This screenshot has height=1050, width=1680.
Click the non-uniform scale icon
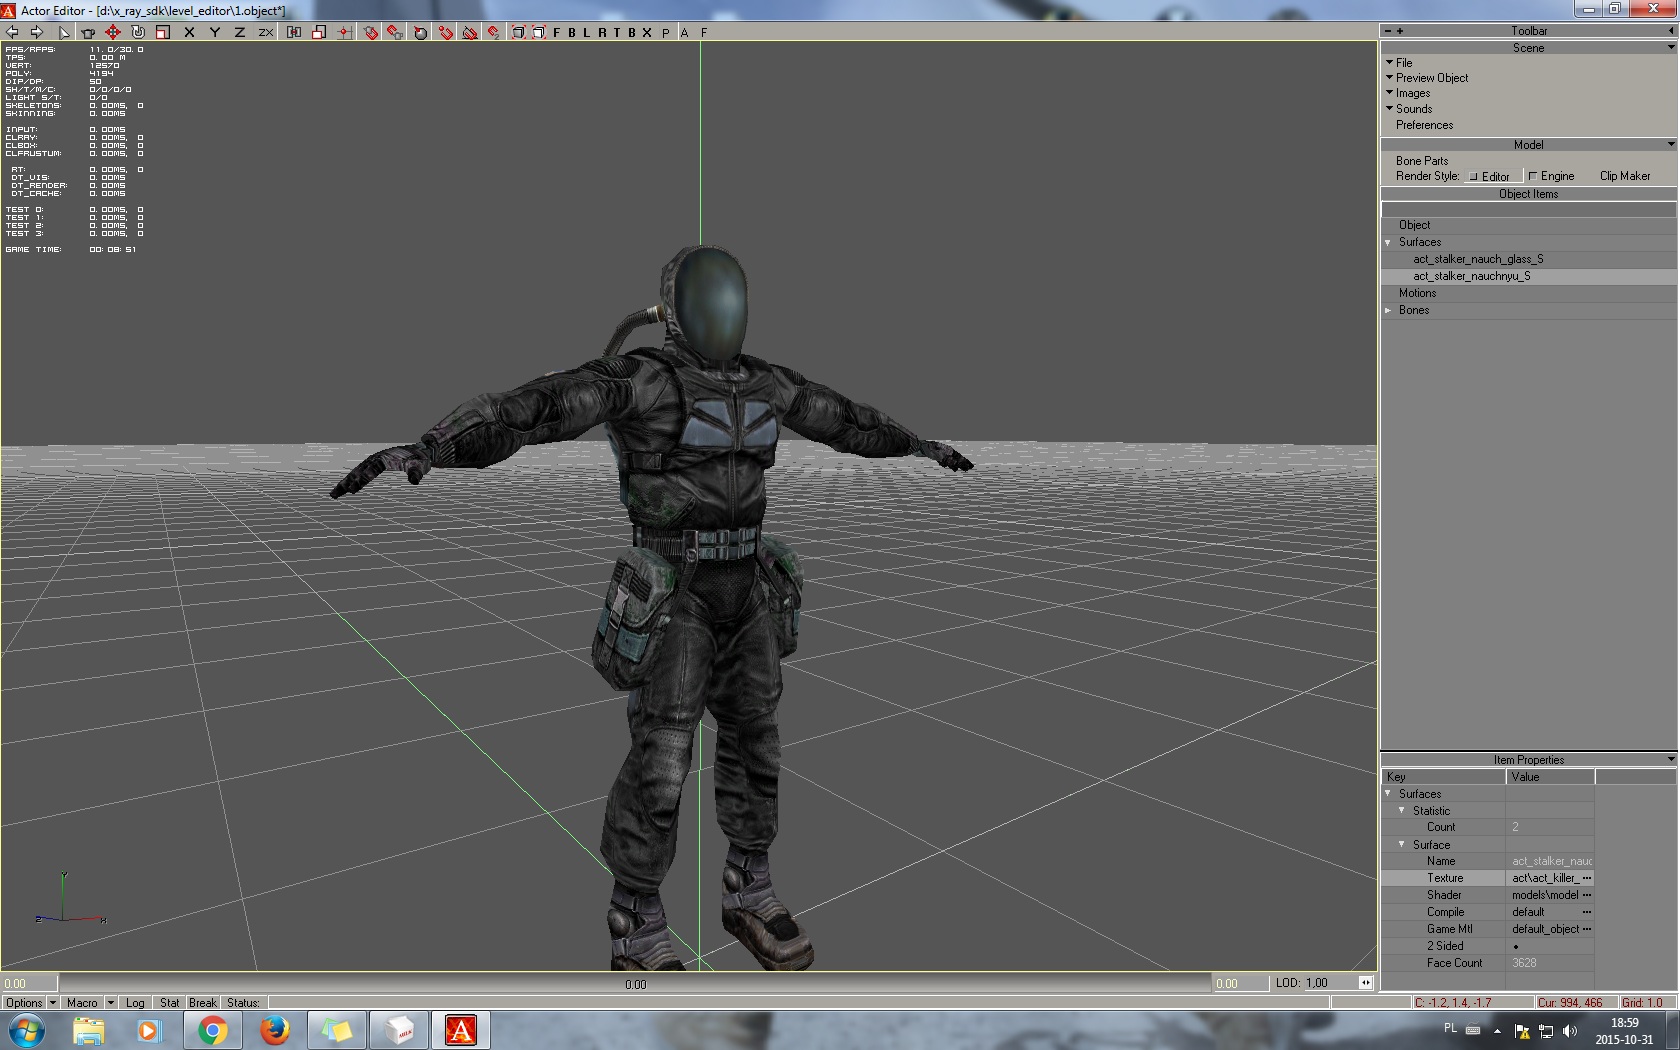click(294, 32)
